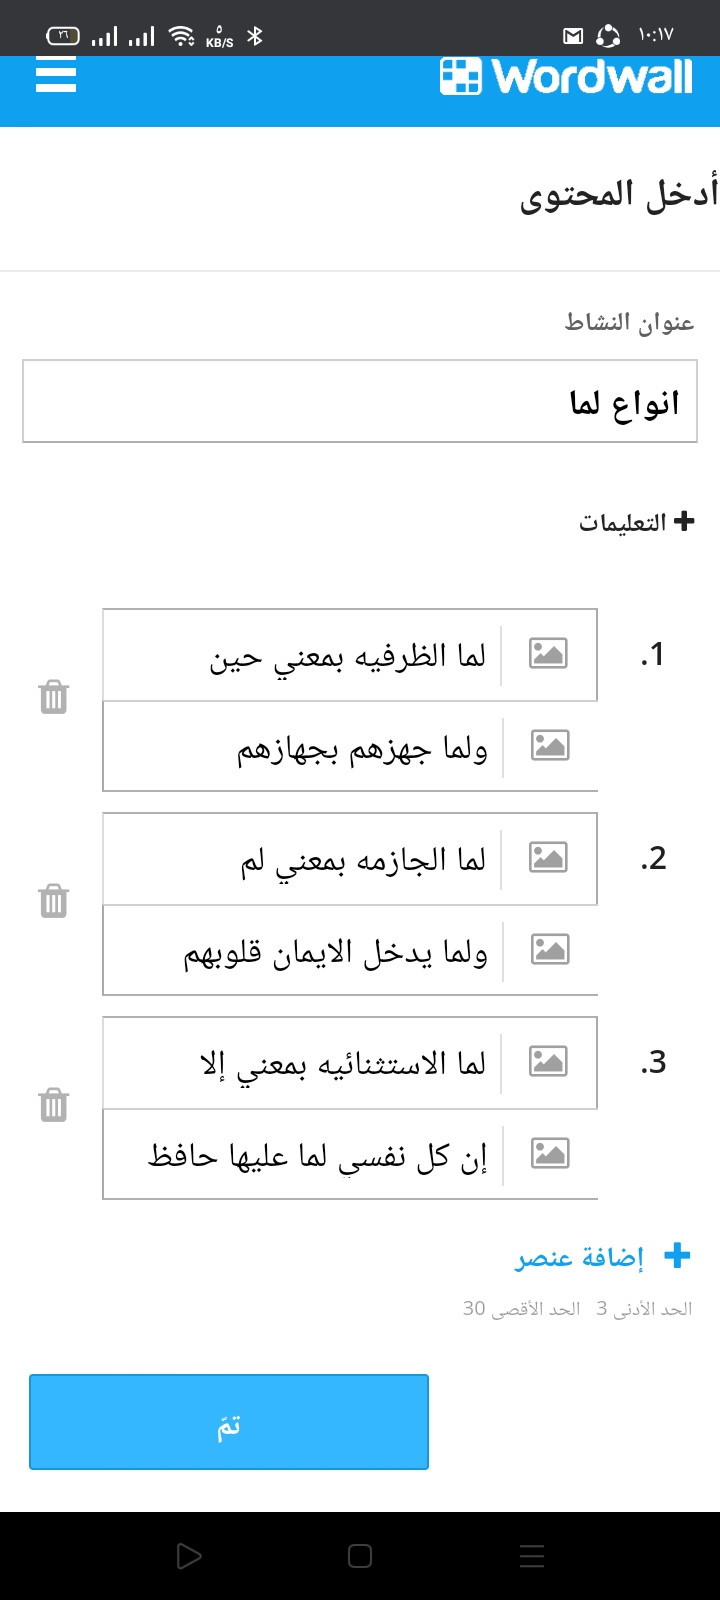Expand the التعليمات instructions section
Screen dimensions: 720x1600
pos(636,522)
